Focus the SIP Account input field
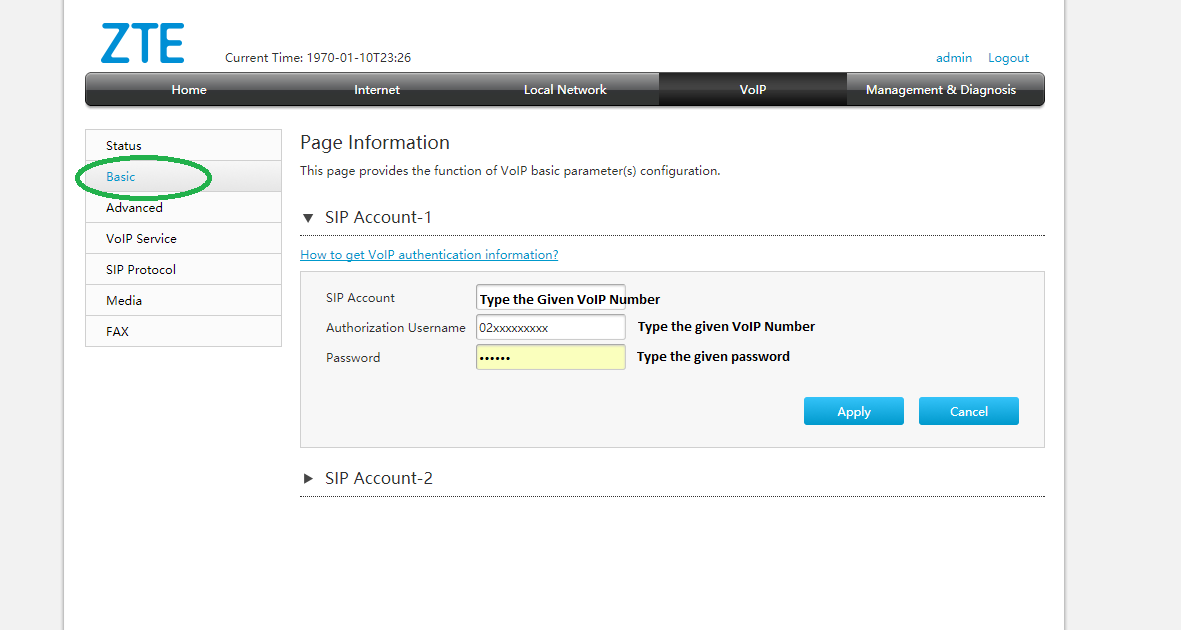 551,298
